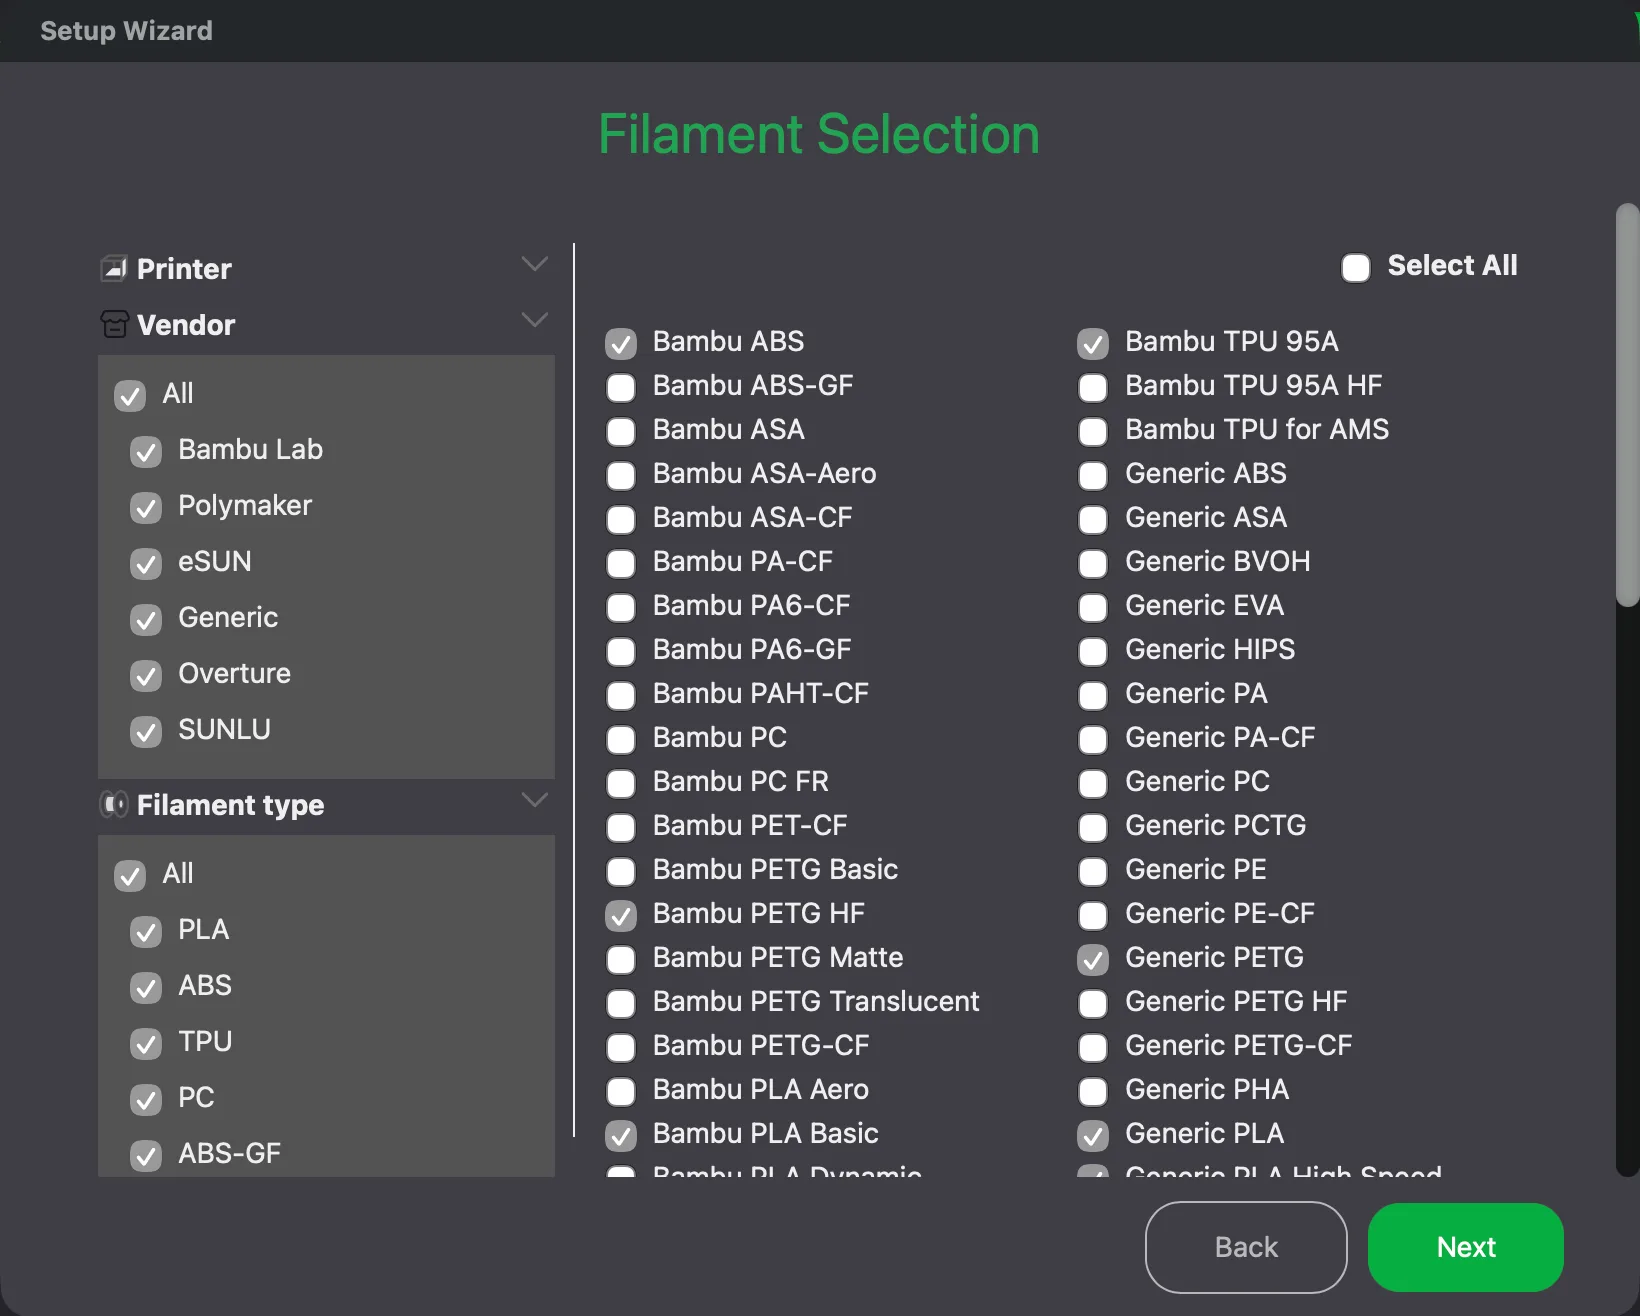Screen dimensions: 1640x1316
Task: Click the Filament type section icon
Action: tap(114, 804)
